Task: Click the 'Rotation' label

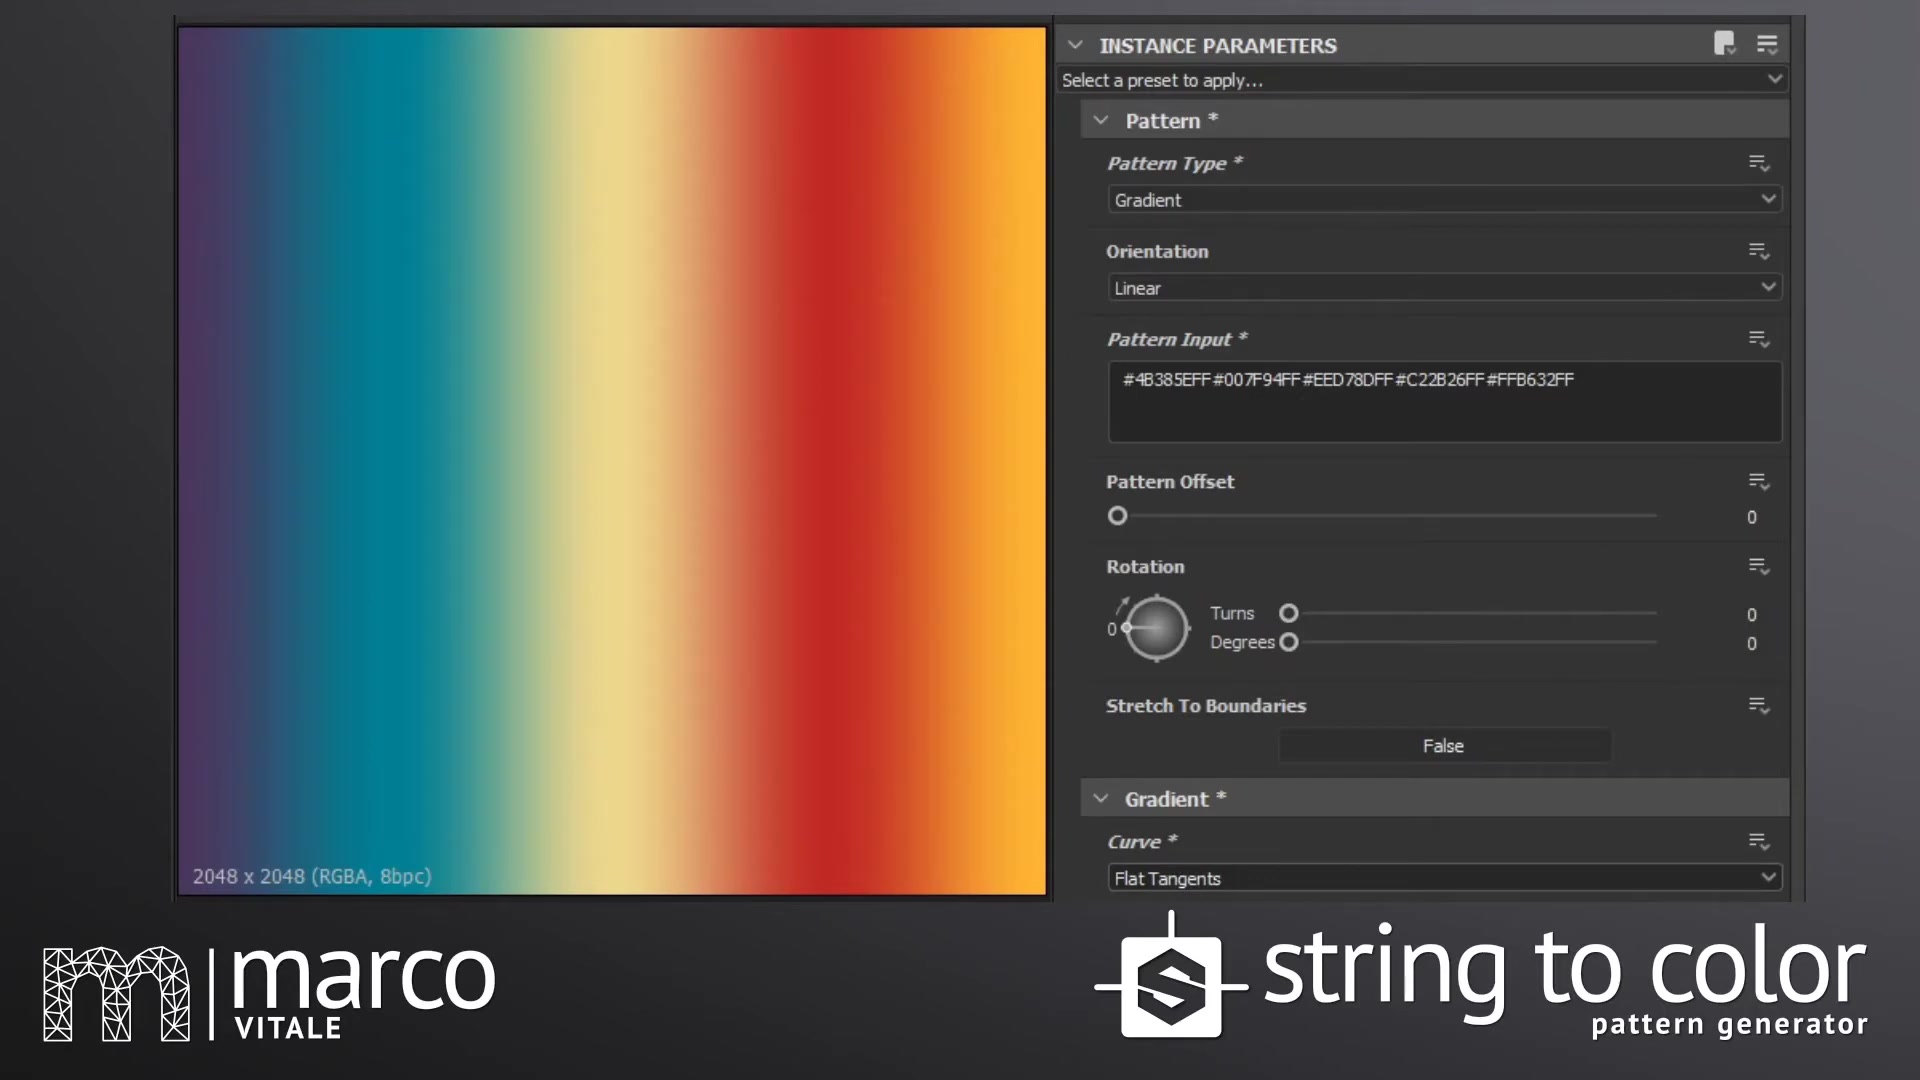Action: (x=1145, y=567)
